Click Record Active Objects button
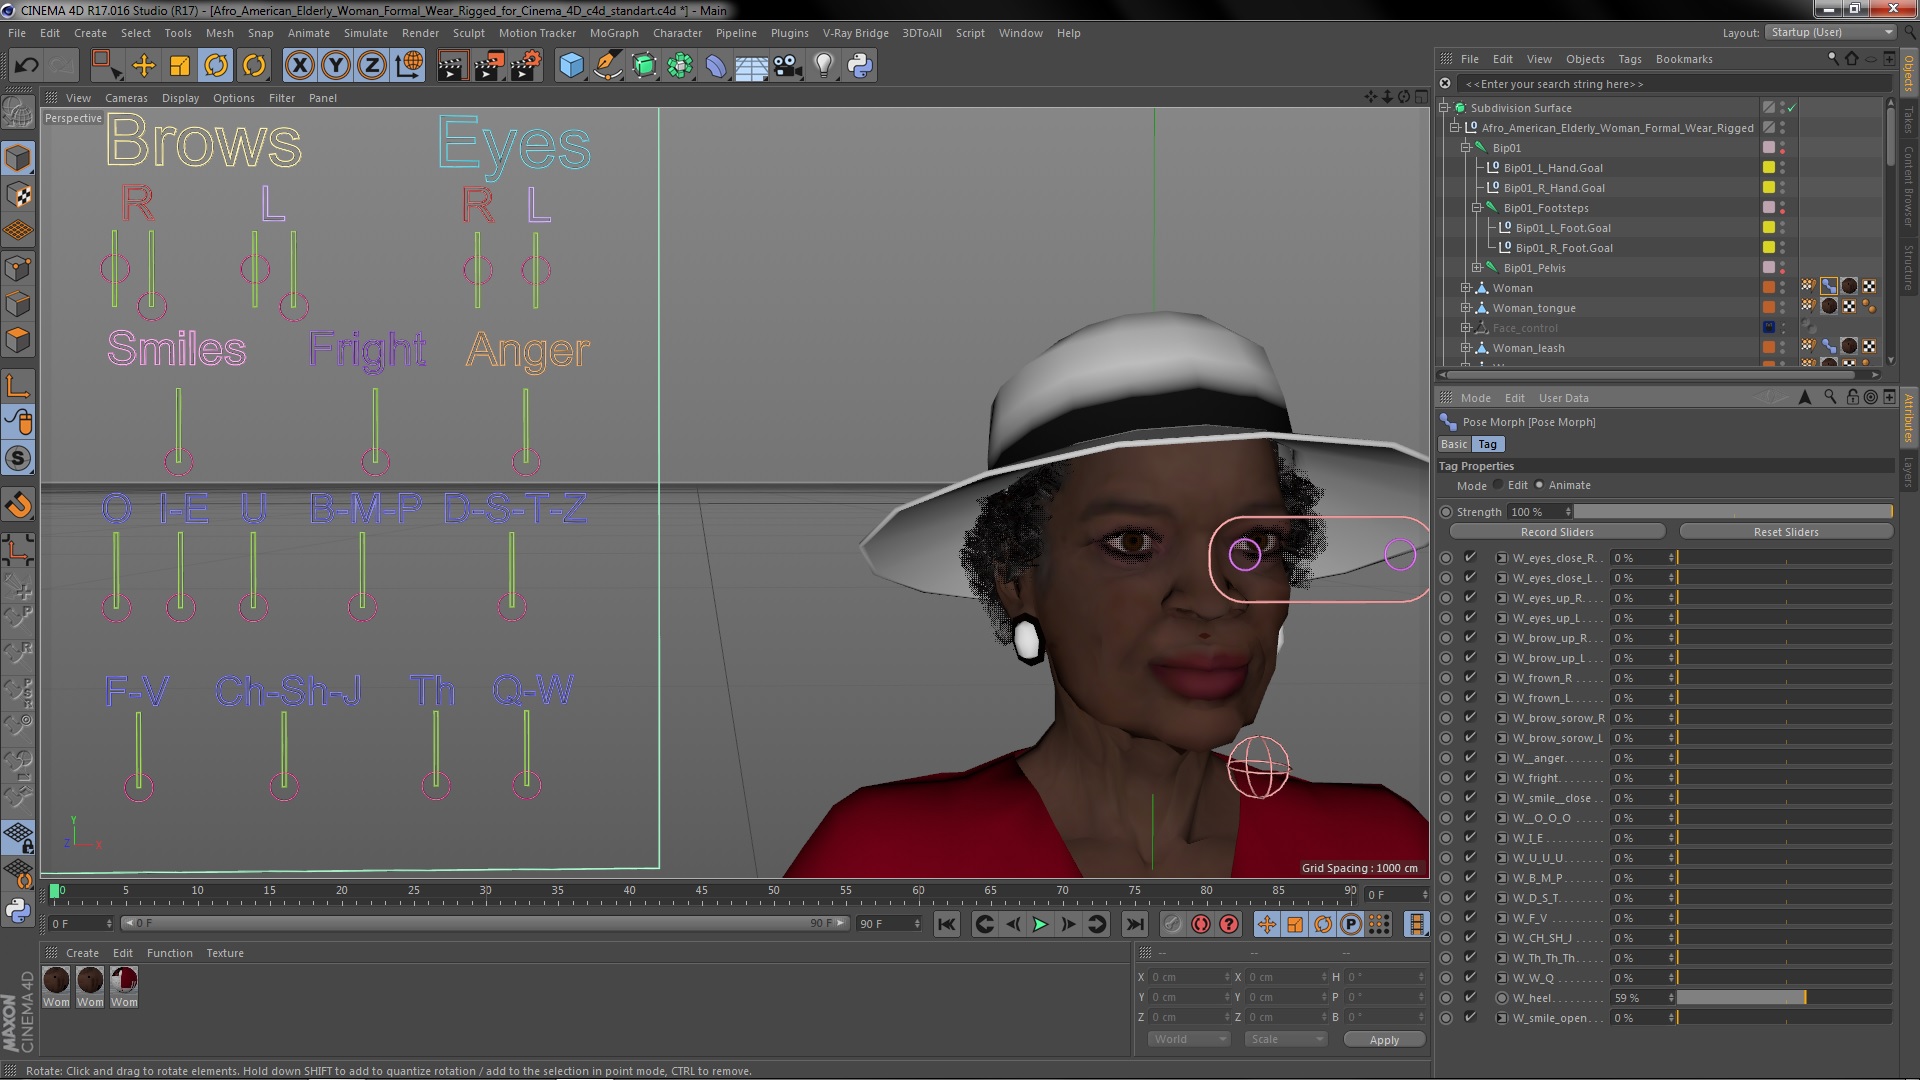Screen dimensions: 1920x1080 click(x=1173, y=924)
